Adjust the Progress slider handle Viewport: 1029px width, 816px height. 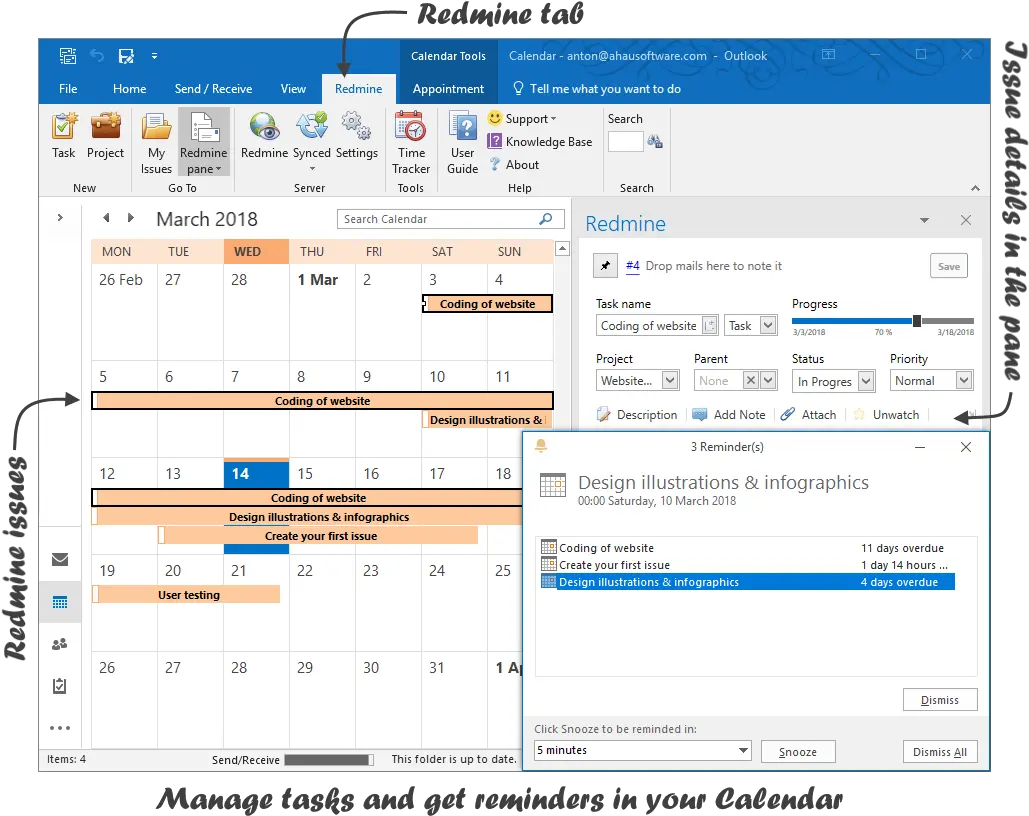(917, 321)
